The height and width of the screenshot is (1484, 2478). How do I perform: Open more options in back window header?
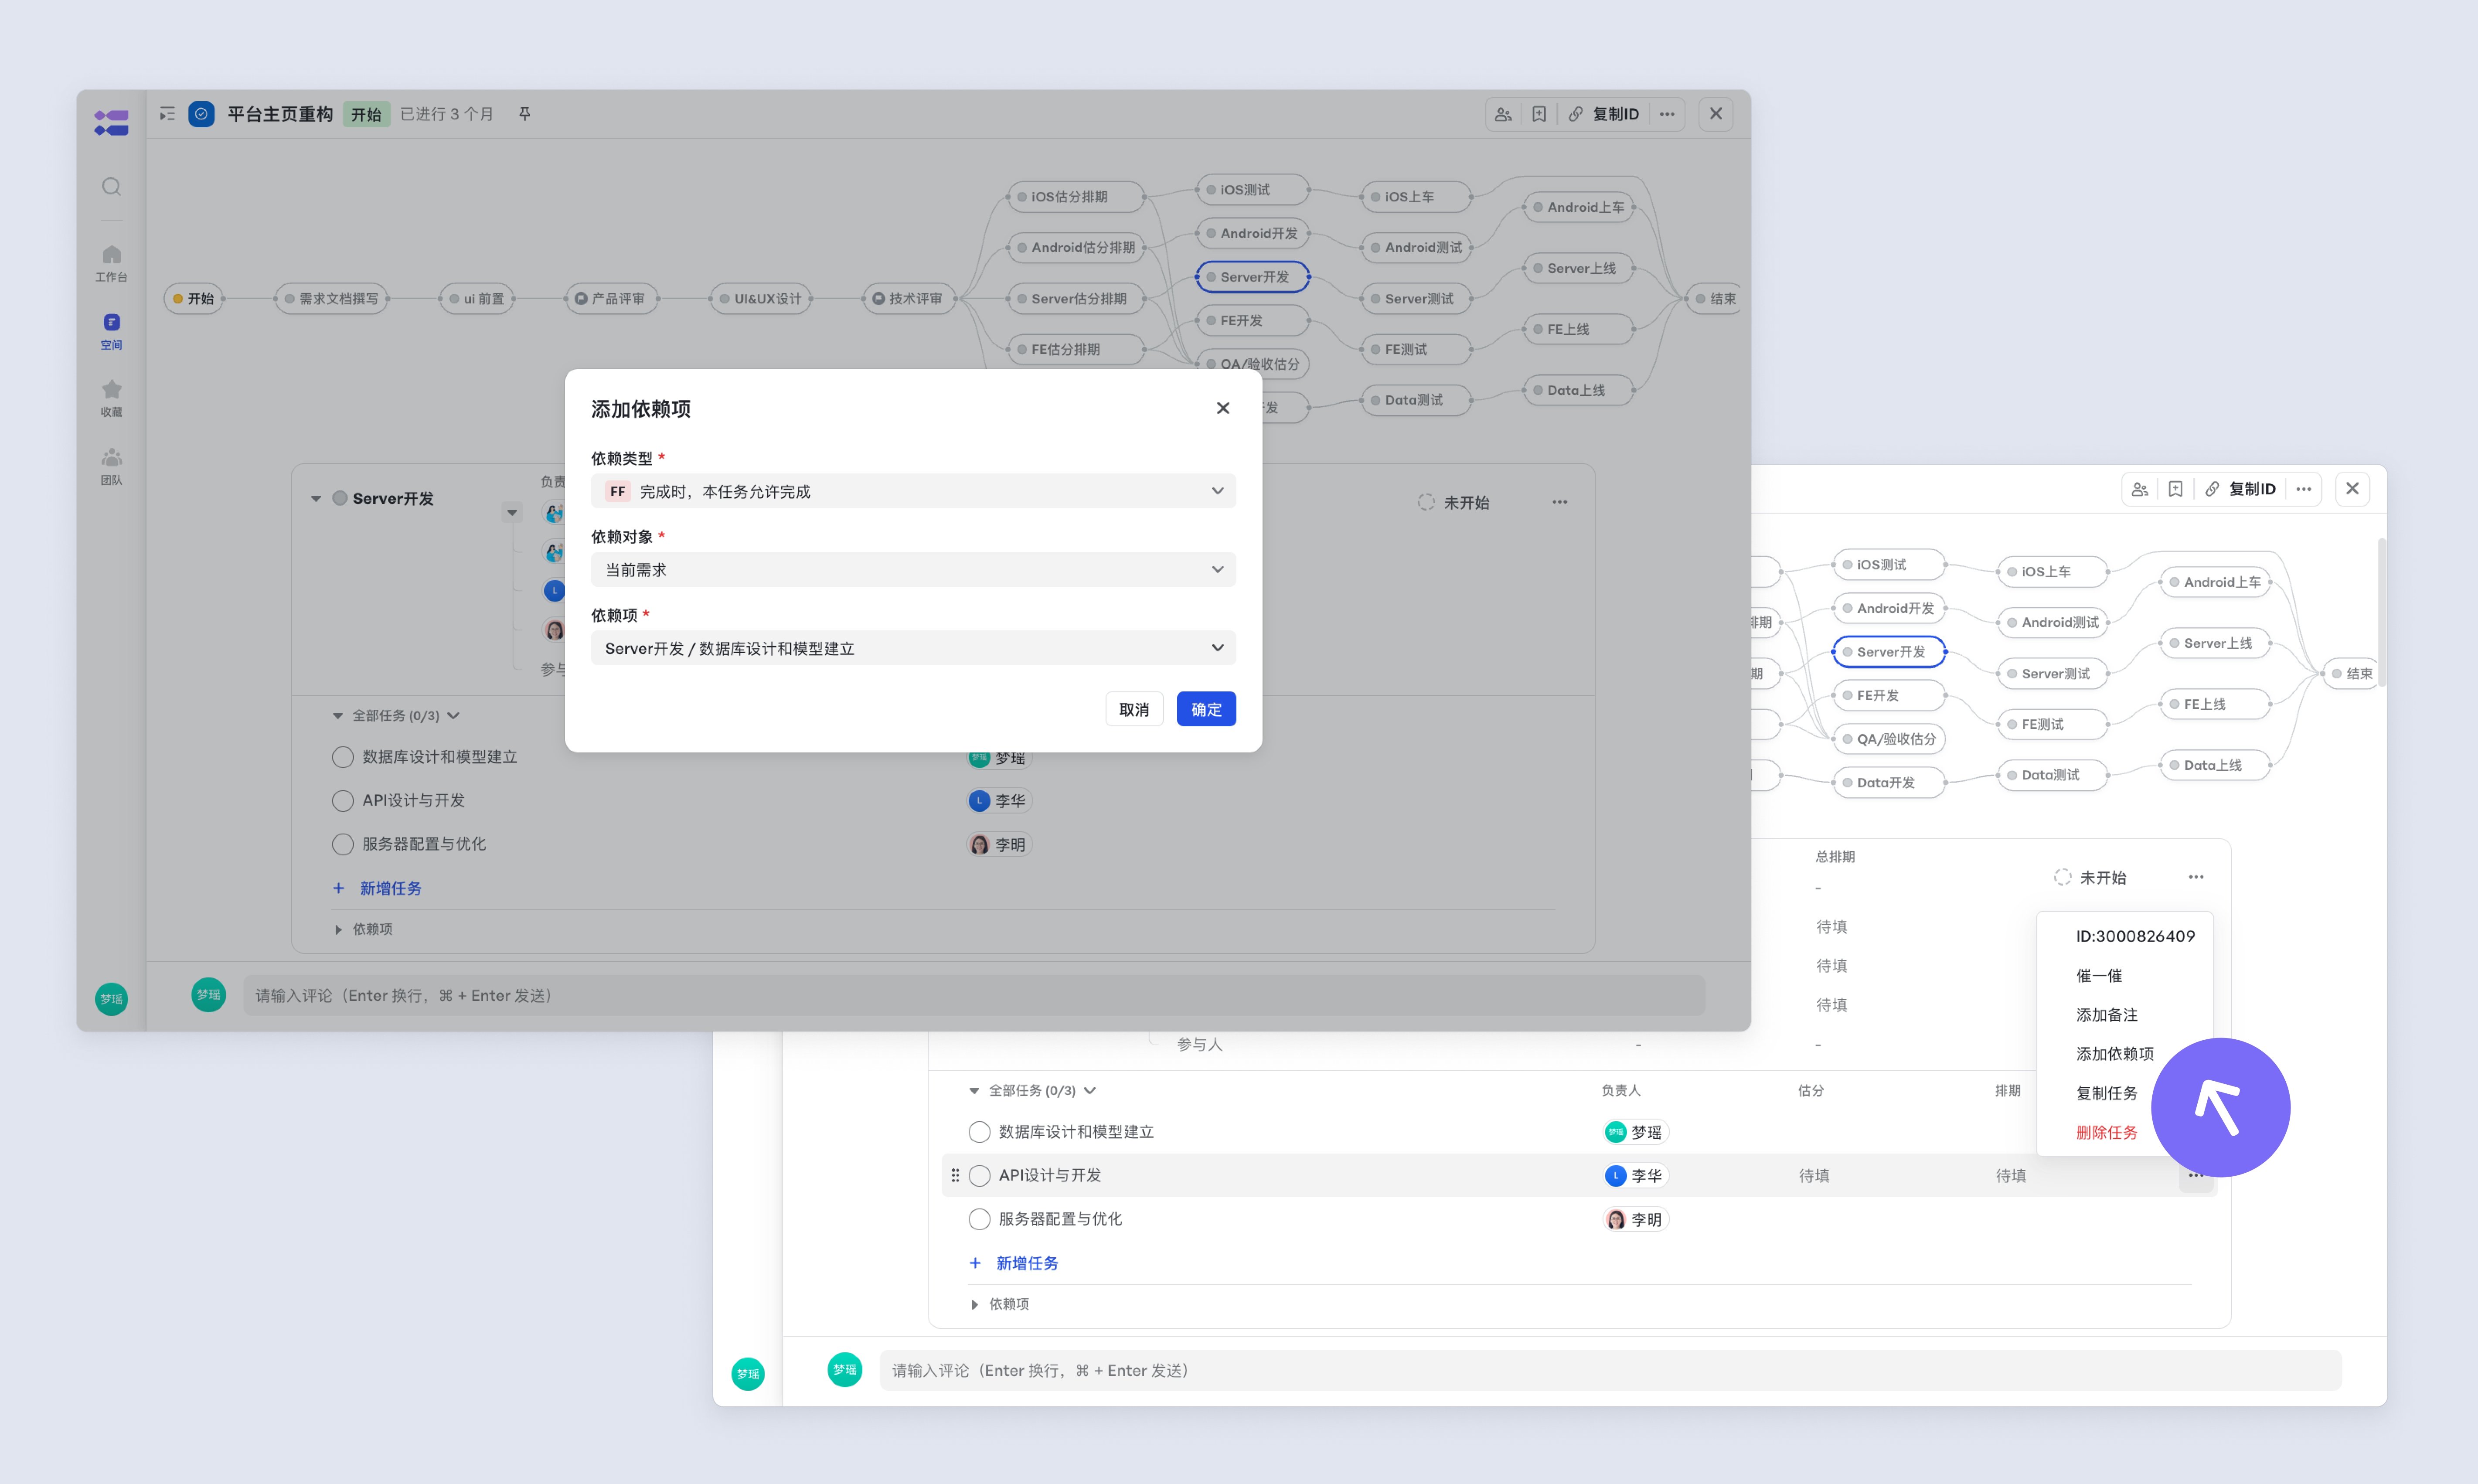[2304, 489]
